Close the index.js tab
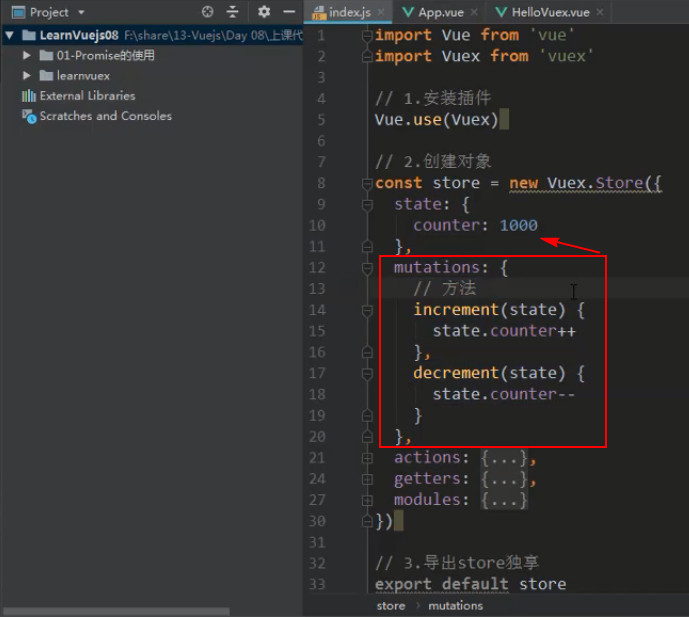The width and height of the screenshot is (689, 617). tap(381, 12)
